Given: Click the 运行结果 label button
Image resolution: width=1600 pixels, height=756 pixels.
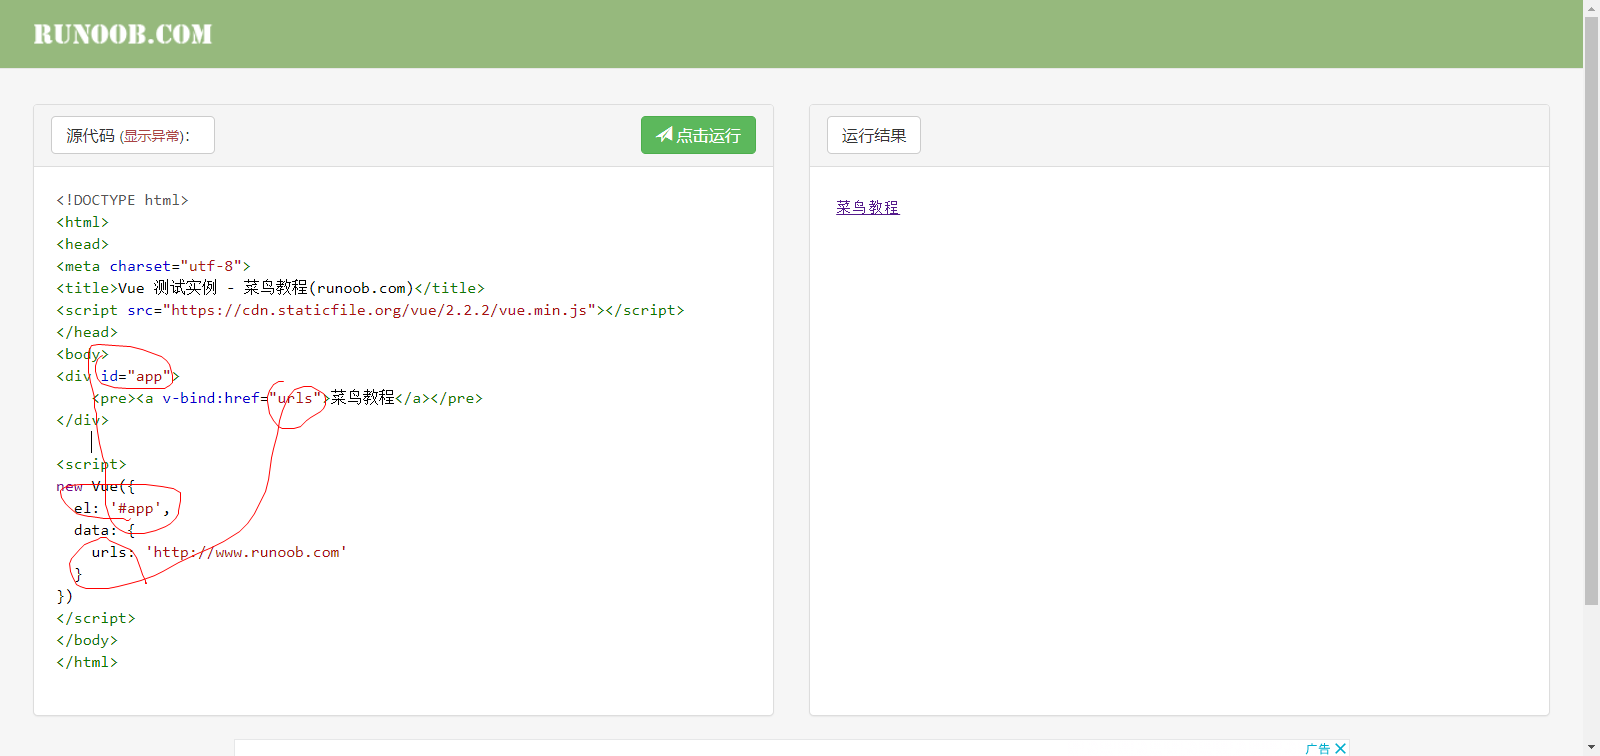Looking at the screenshot, I should (x=874, y=135).
